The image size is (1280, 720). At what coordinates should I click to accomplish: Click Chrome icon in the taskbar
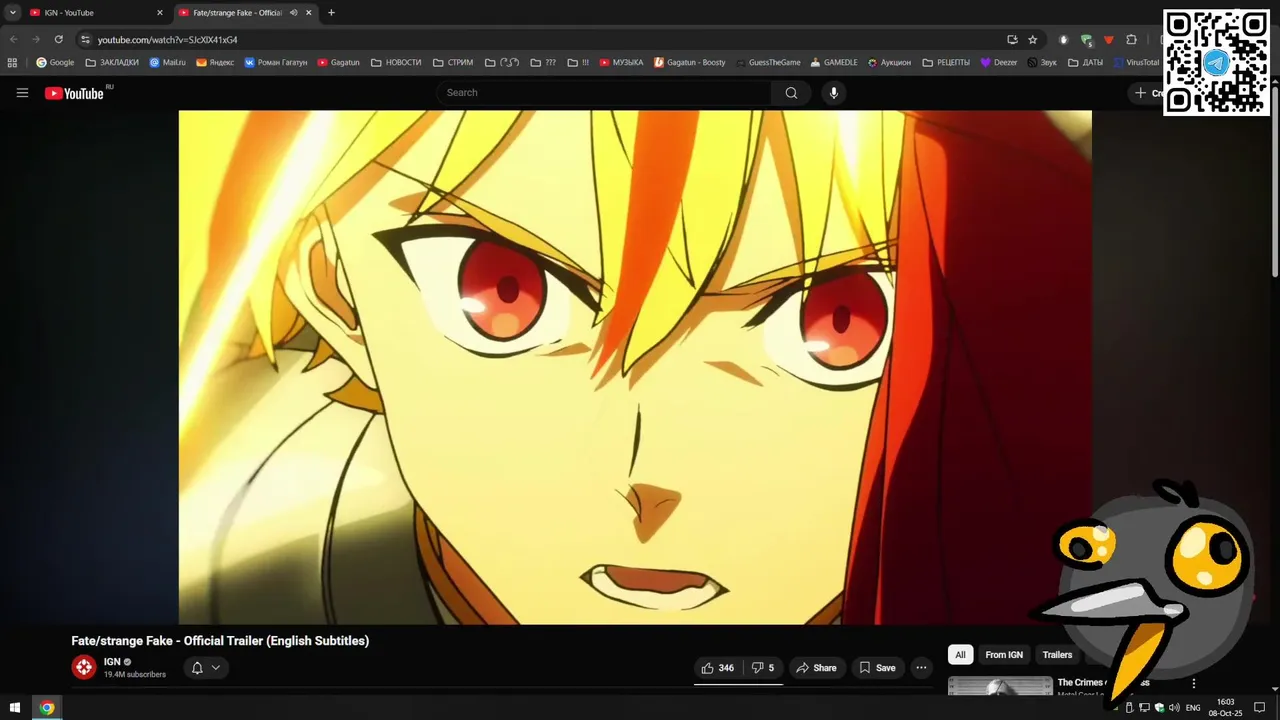[x=46, y=708]
